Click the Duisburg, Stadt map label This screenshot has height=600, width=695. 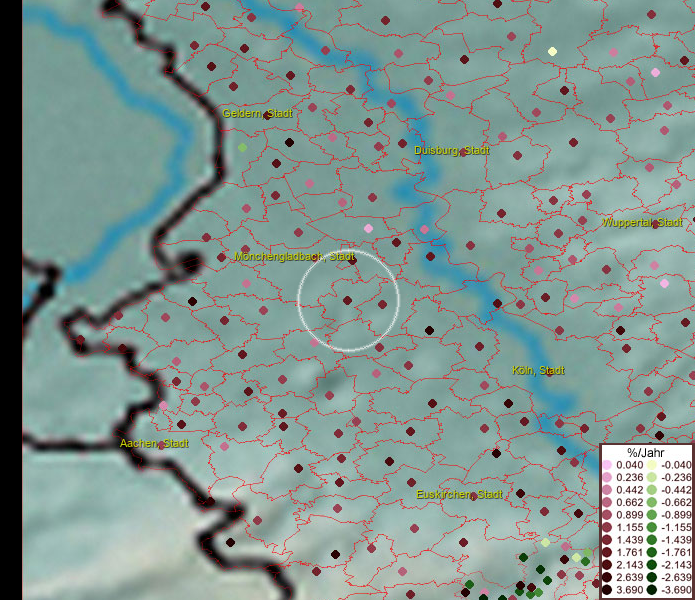pos(452,151)
